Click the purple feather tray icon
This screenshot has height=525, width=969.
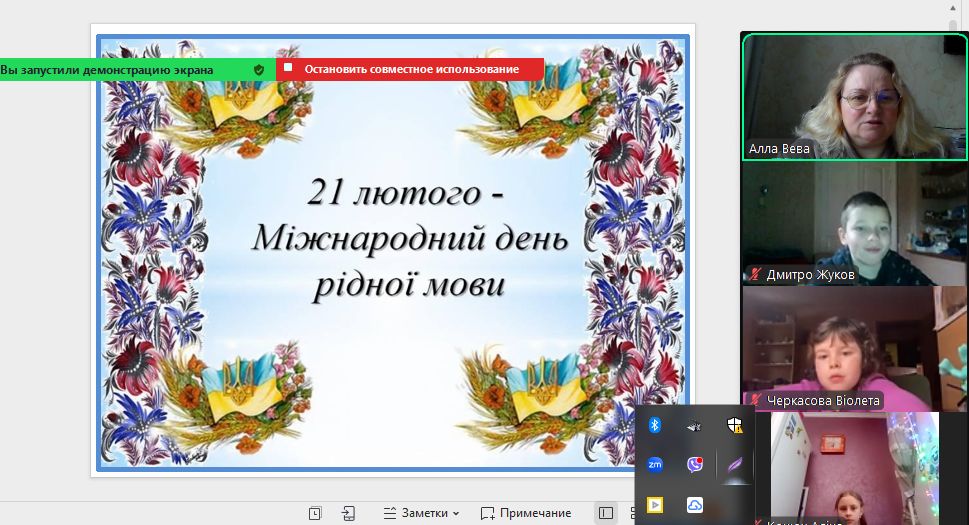(735, 464)
